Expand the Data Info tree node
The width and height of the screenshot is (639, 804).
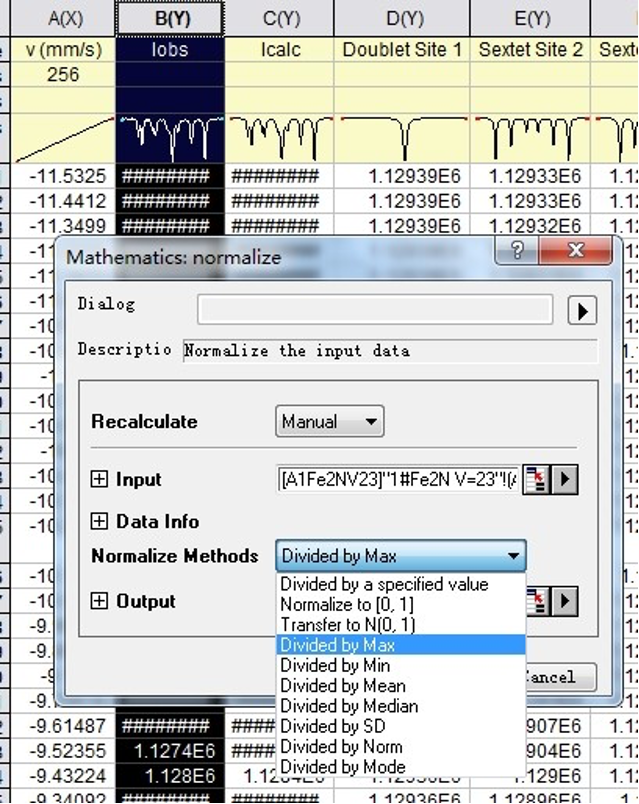(99, 521)
